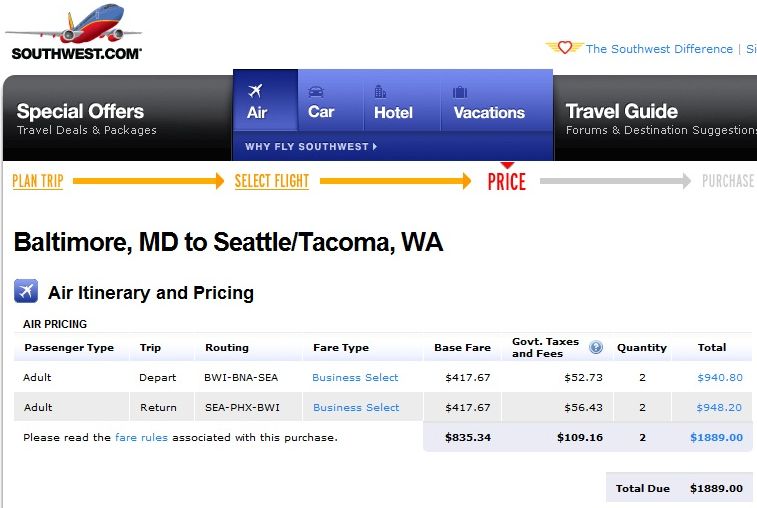The height and width of the screenshot is (508, 757).
Task: Open the fare rules link
Action: (141, 437)
